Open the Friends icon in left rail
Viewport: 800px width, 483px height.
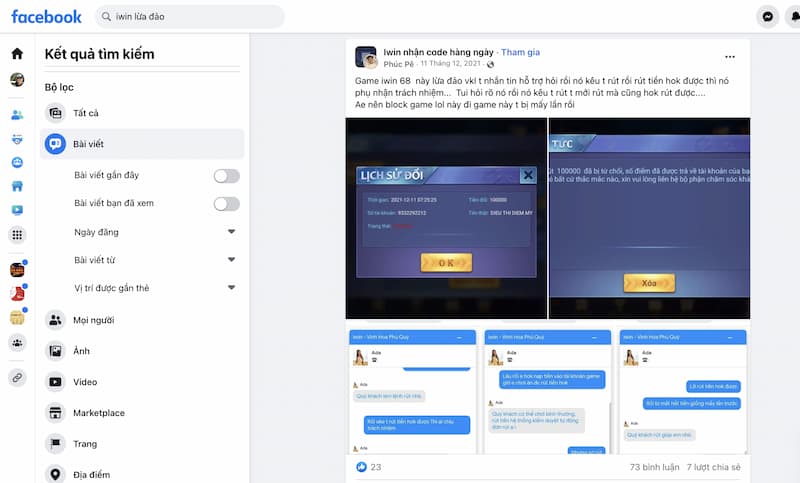tap(17, 114)
